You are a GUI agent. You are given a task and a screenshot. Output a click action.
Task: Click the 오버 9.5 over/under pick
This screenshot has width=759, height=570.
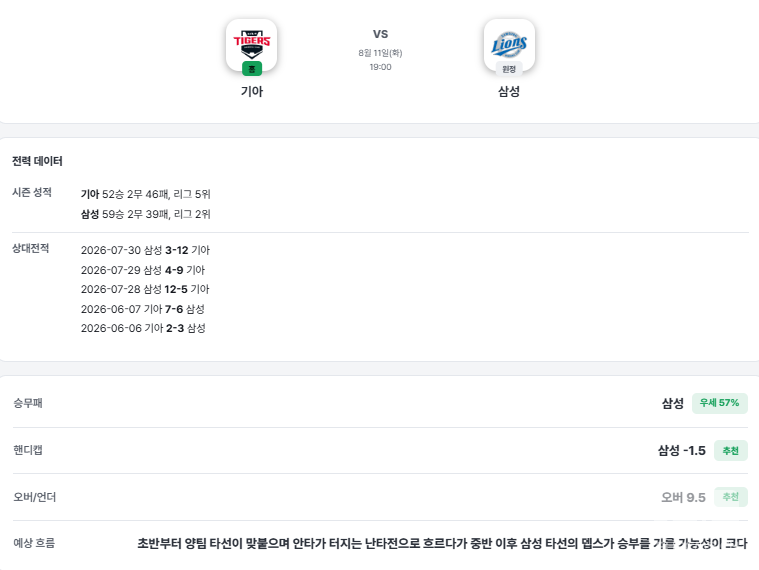(x=683, y=497)
